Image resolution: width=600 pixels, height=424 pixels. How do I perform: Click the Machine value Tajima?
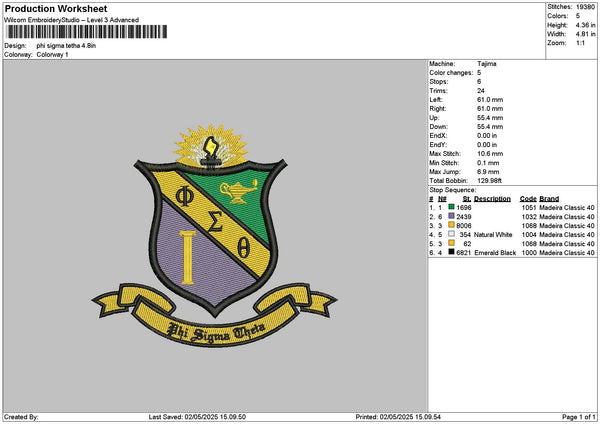coord(487,64)
